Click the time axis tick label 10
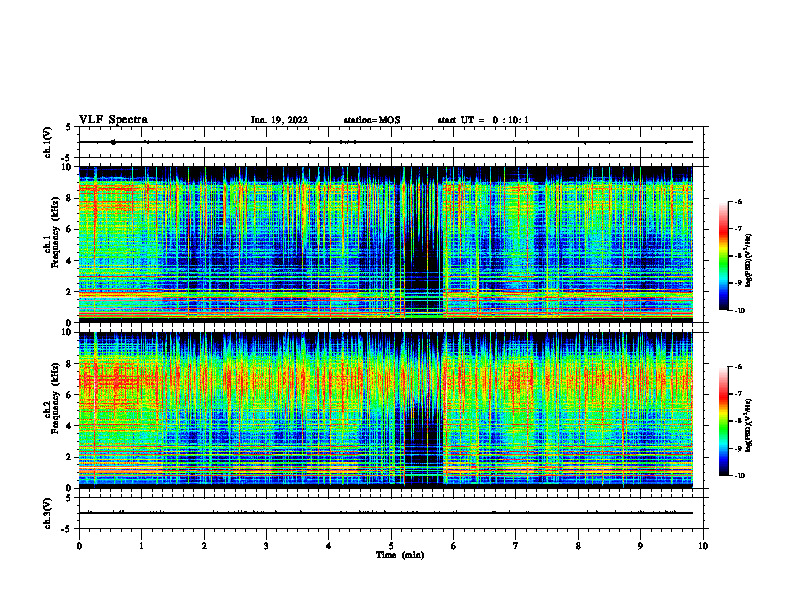The width and height of the screenshot is (792, 612). 703,546
